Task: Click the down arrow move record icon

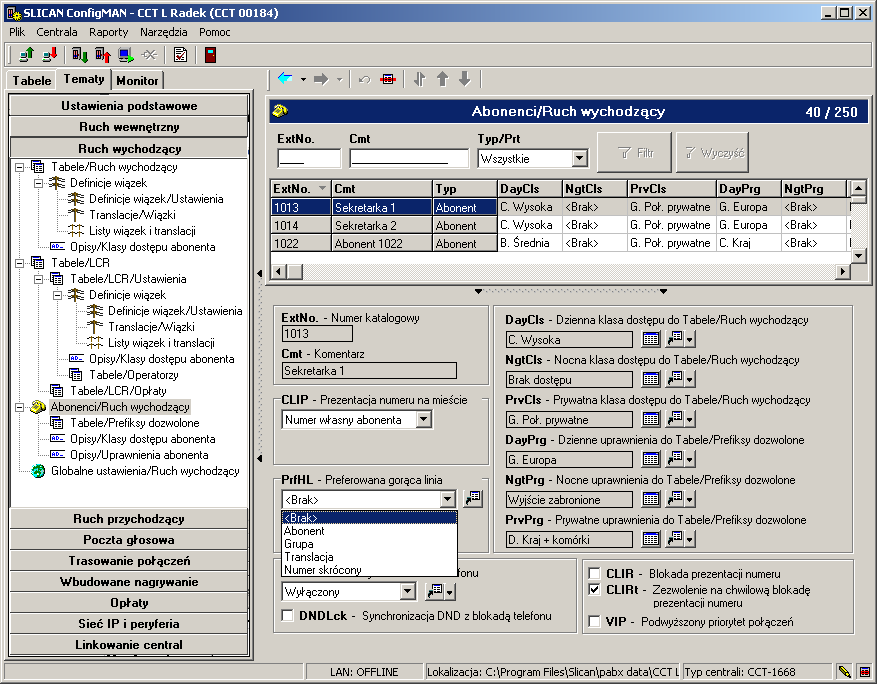Action: pyautogui.click(x=465, y=79)
